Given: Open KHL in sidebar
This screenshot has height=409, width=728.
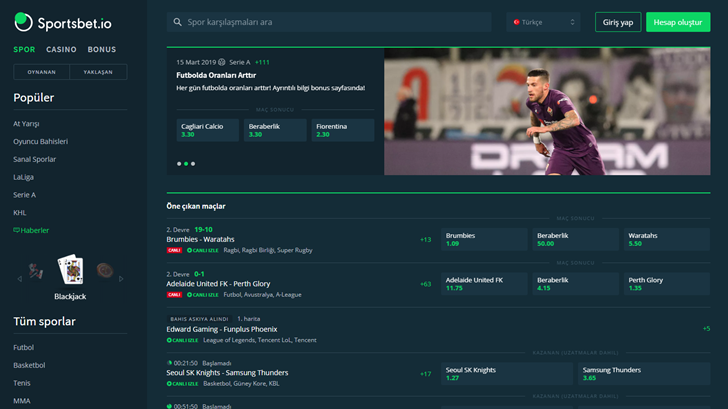Looking at the screenshot, I should (x=20, y=213).
